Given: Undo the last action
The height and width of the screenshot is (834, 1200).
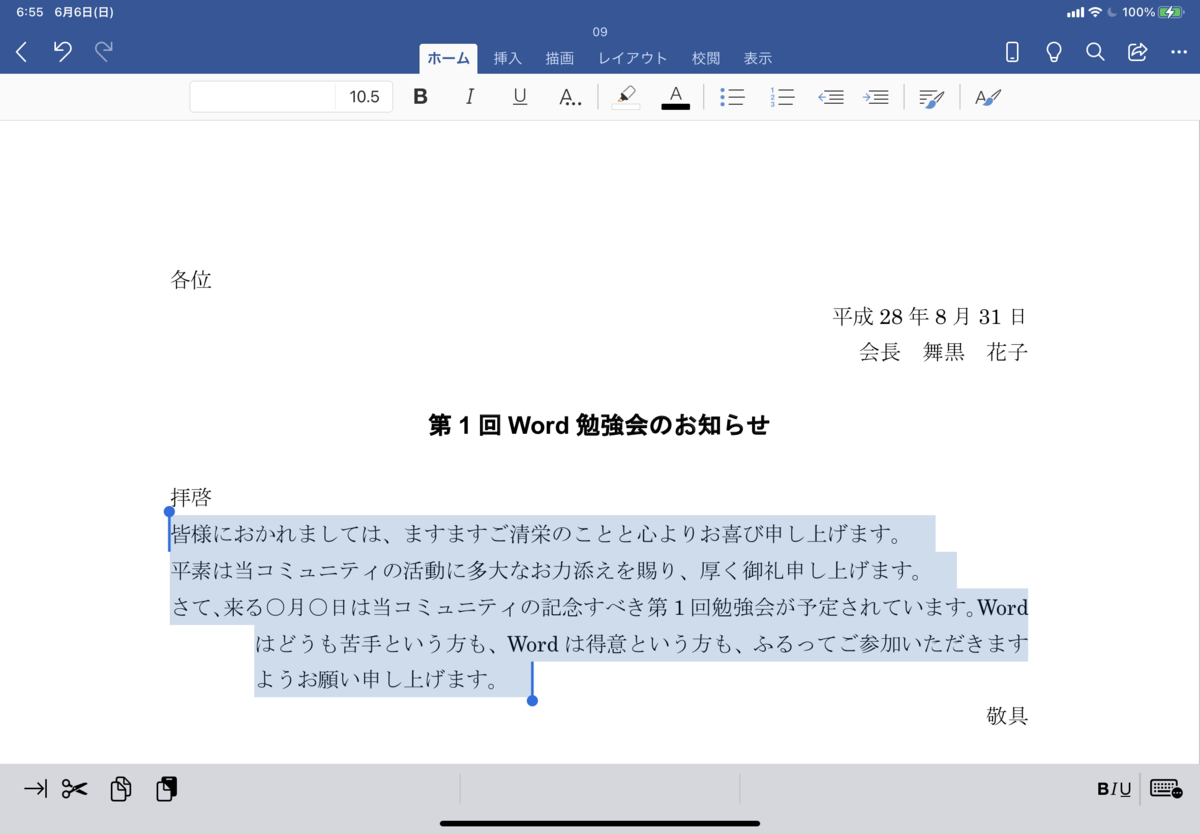Looking at the screenshot, I should (63, 52).
